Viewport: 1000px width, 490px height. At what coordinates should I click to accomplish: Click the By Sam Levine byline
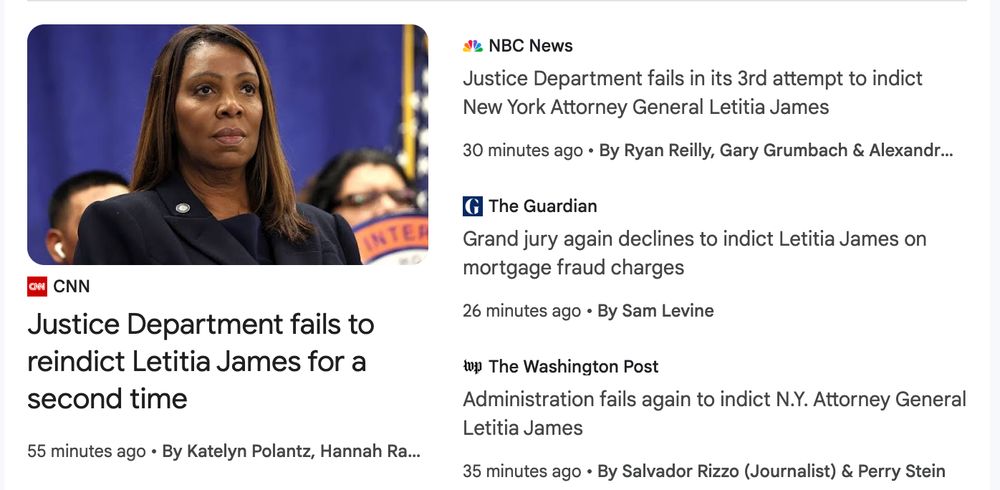pyautogui.click(x=656, y=310)
